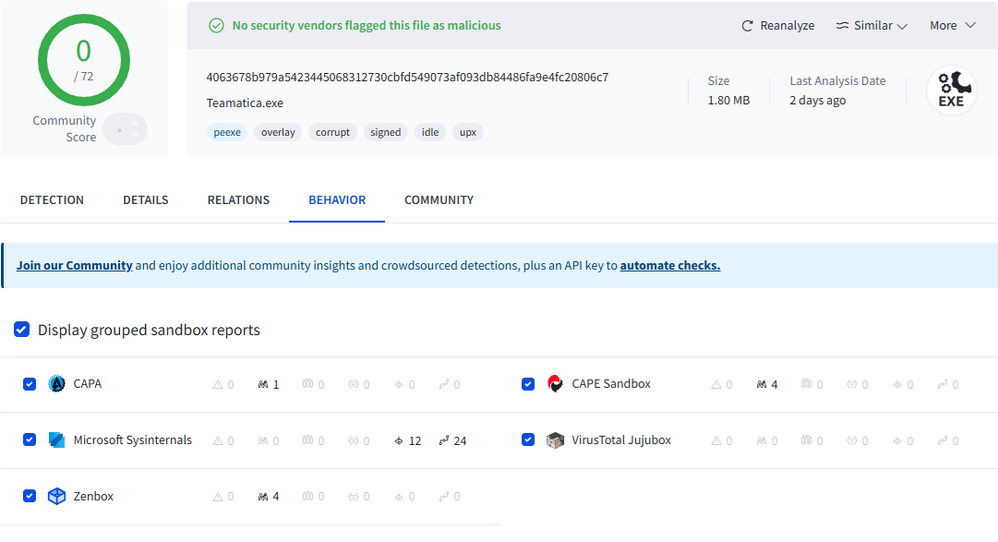Open the automate checks link
The height and width of the screenshot is (542, 998).
(x=670, y=265)
